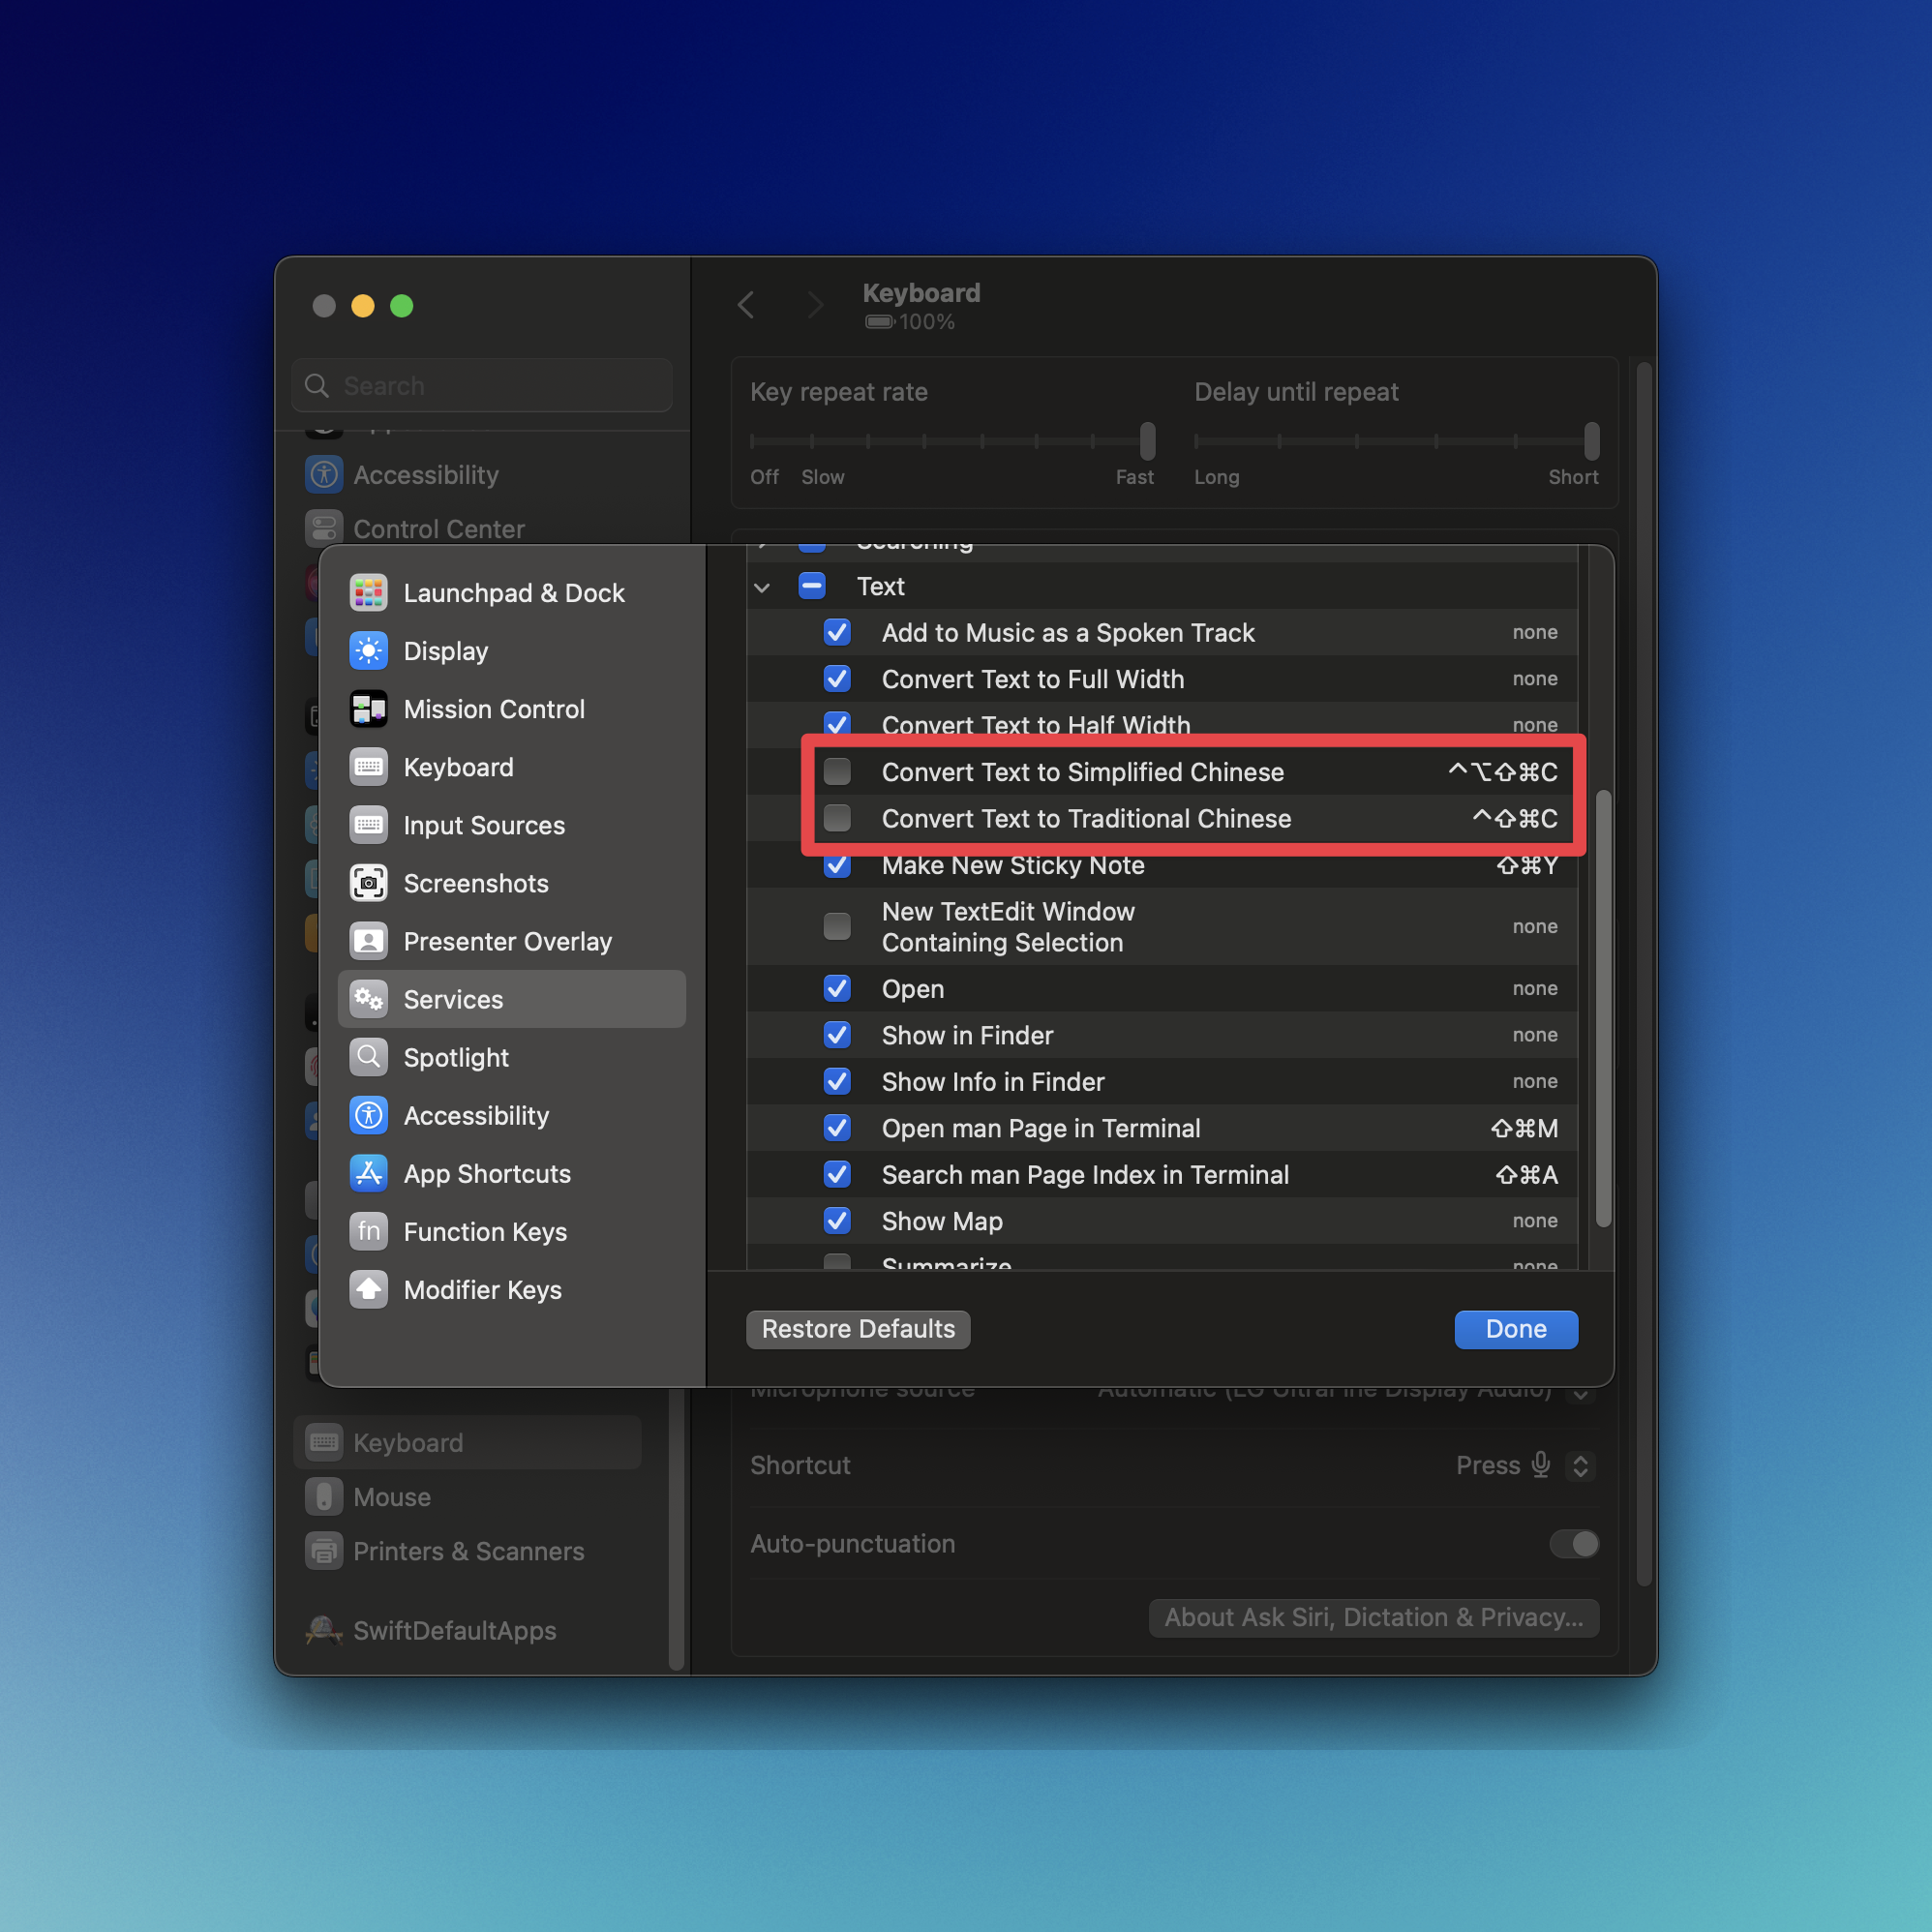
Task: Open Presenter Overlay settings
Action: [507, 941]
